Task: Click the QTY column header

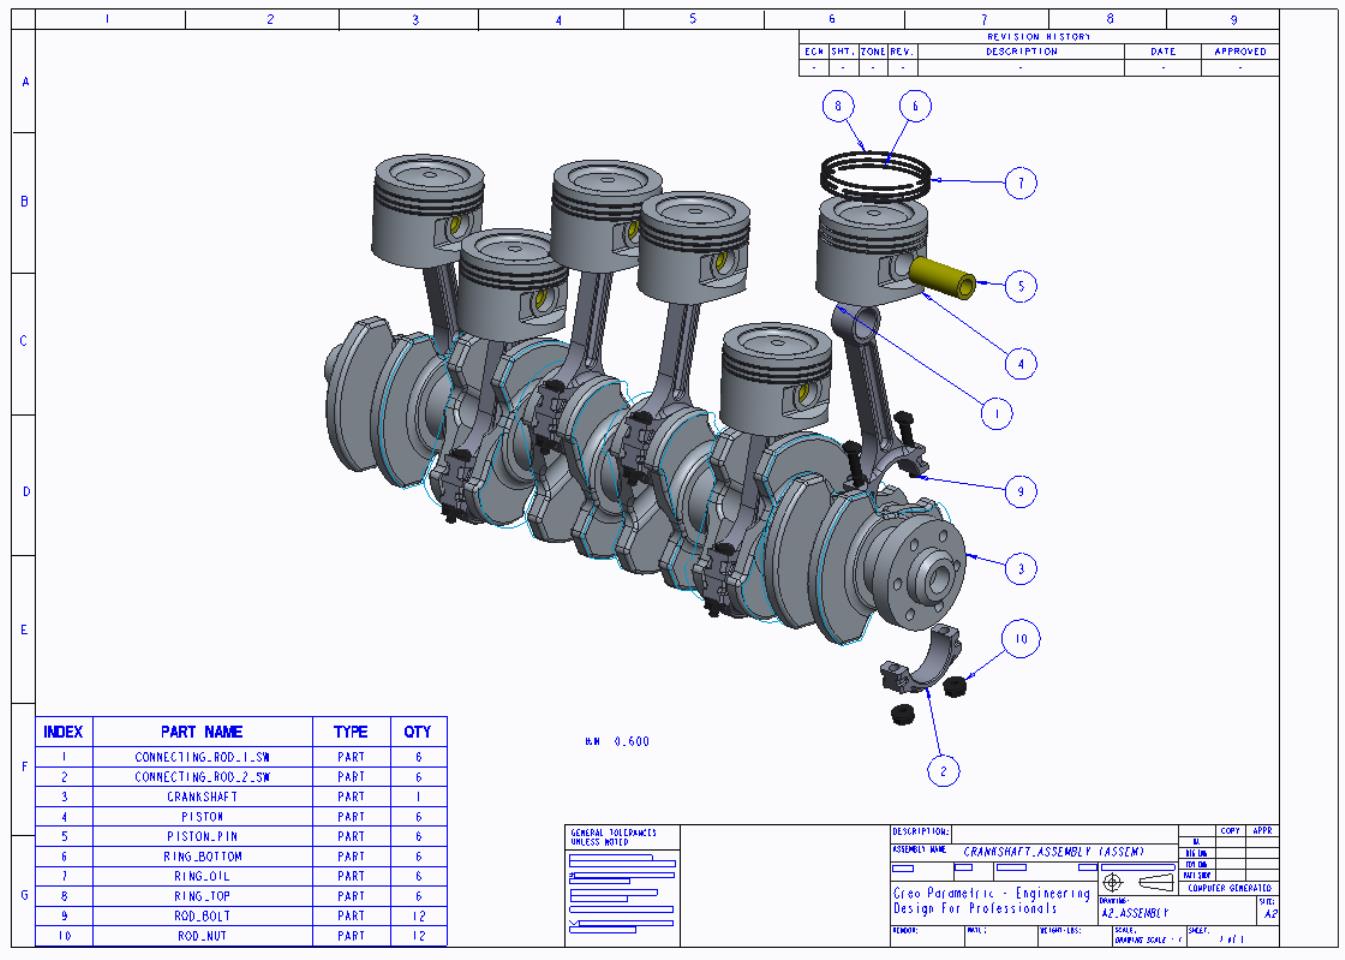Action: [418, 732]
